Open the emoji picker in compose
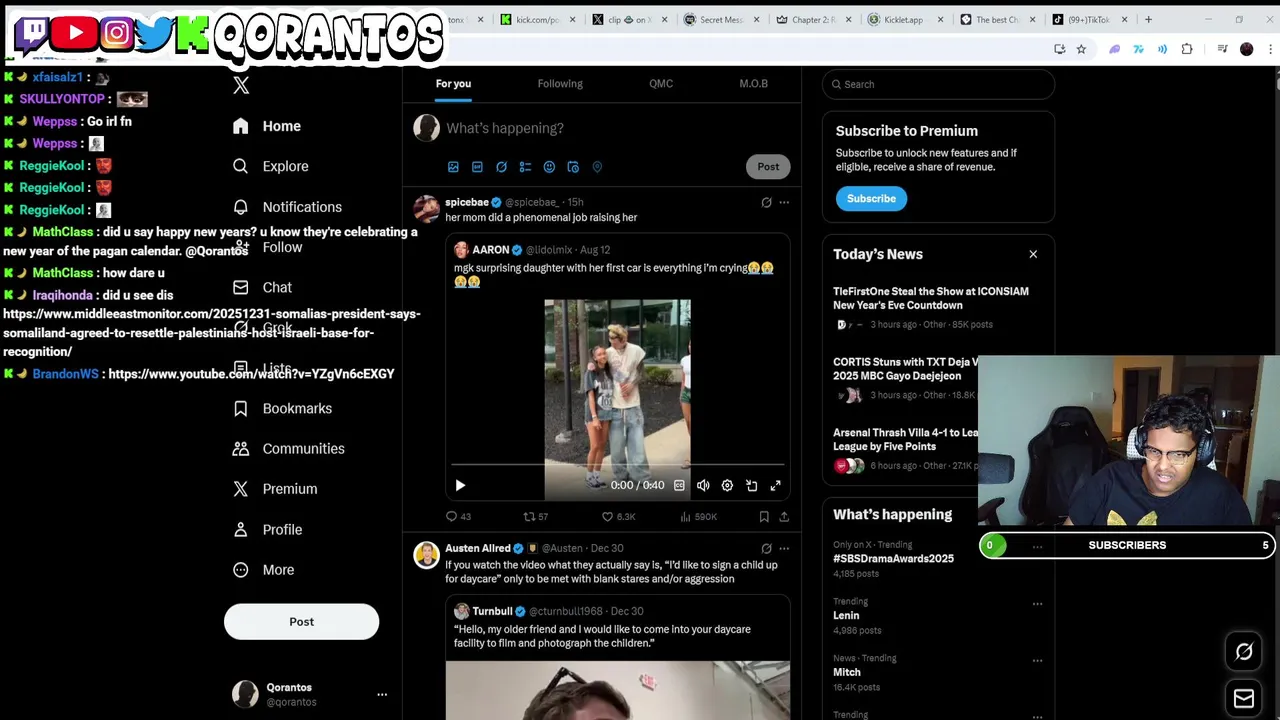 coord(549,167)
